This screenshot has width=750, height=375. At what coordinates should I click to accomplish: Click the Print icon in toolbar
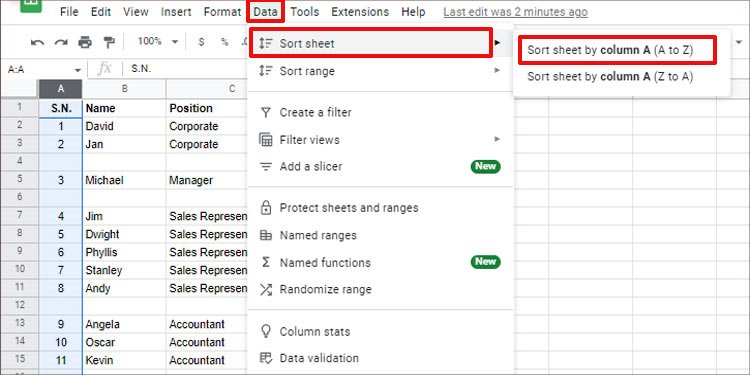[x=85, y=43]
